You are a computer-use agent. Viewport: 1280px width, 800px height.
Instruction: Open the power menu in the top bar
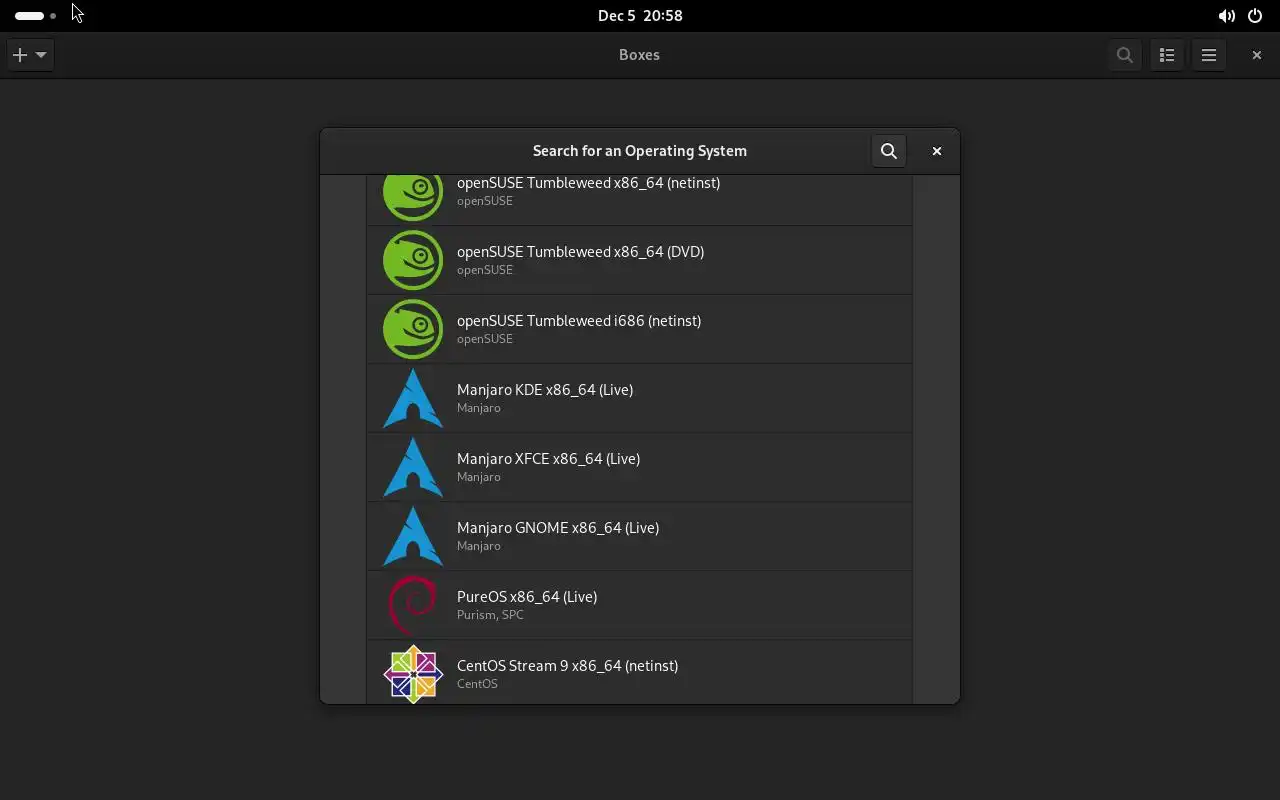1255,16
